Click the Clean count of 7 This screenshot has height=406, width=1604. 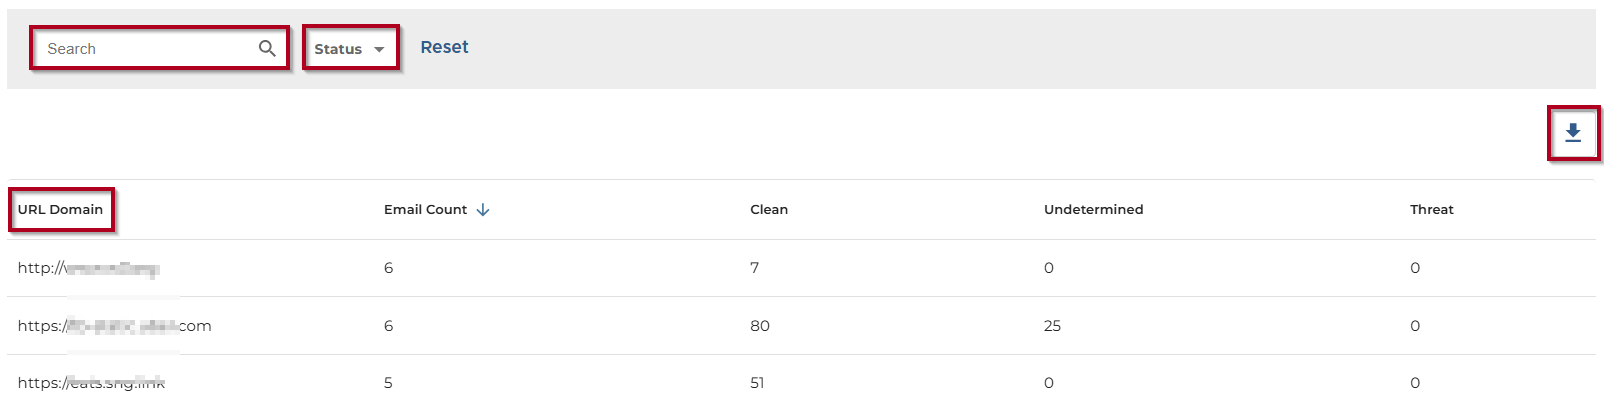pyautogui.click(x=755, y=268)
